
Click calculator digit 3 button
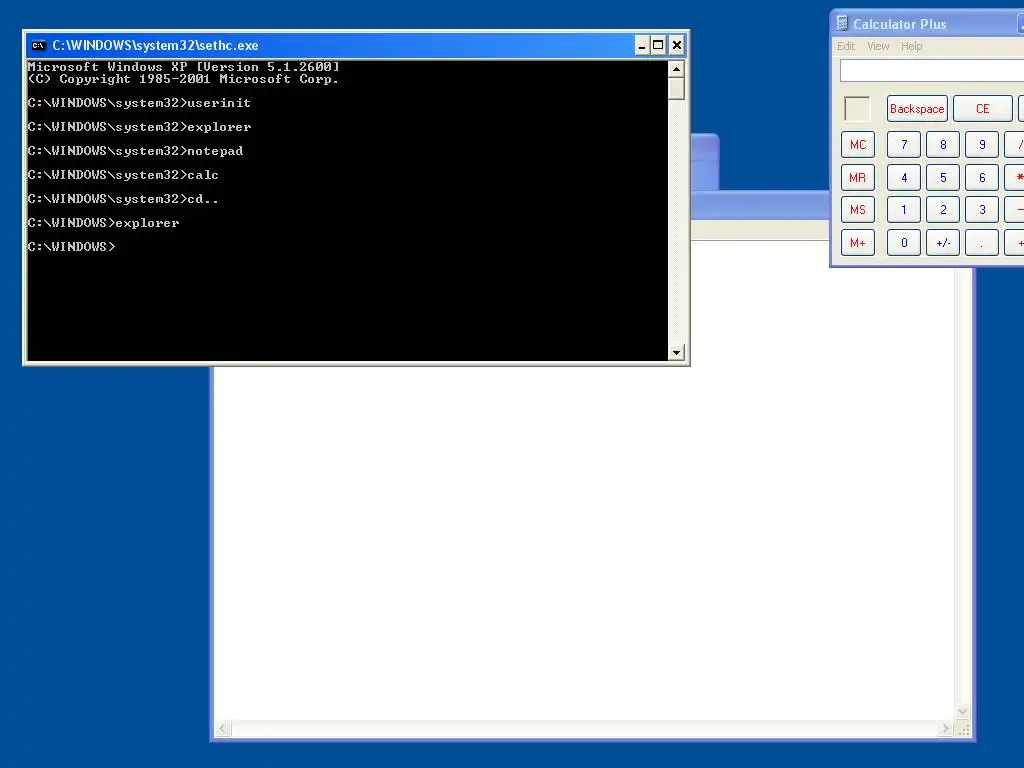pyautogui.click(x=982, y=210)
